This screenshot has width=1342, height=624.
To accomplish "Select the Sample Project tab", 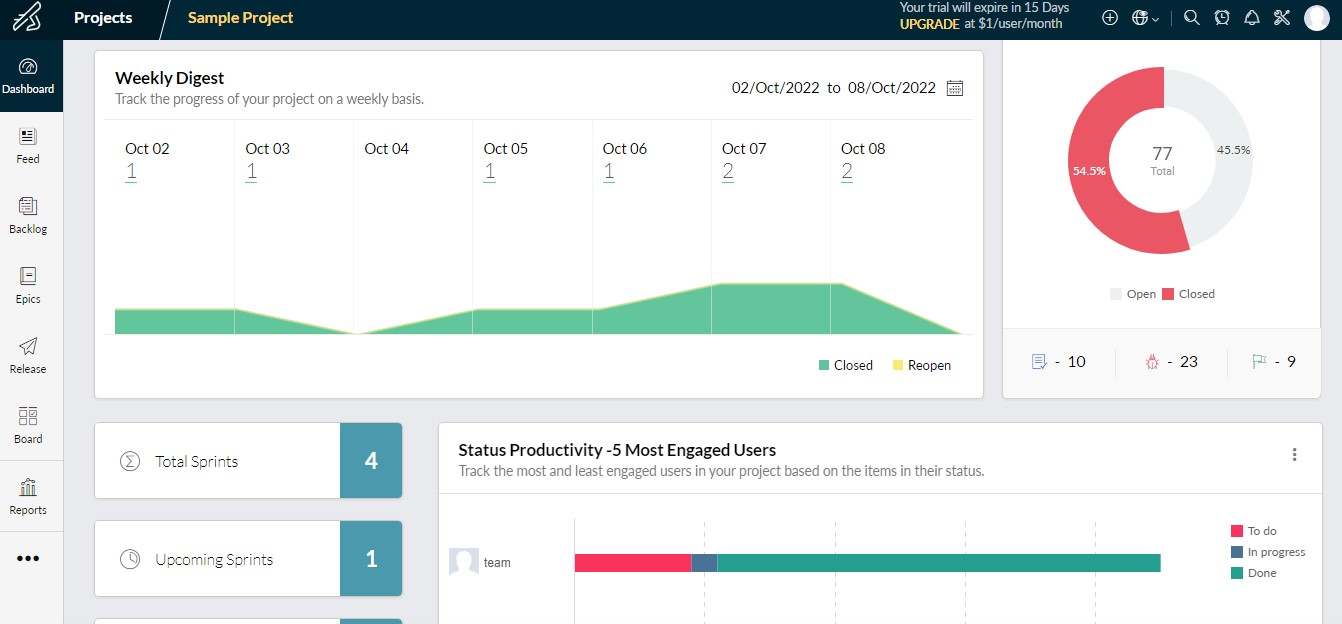I will pyautogui.click(x=241, y=18).
